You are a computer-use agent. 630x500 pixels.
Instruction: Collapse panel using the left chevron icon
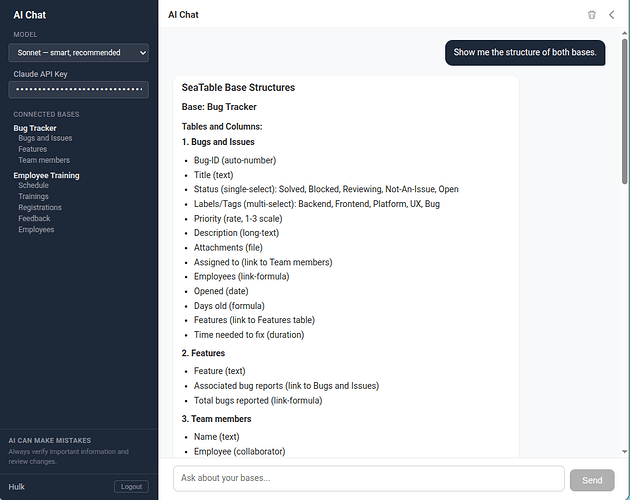[611, 15]
